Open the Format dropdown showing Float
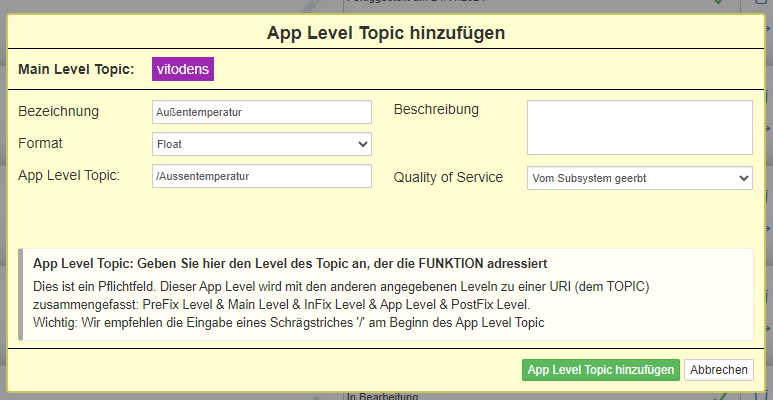The image size is (773, 400). [x=262, y=144]
